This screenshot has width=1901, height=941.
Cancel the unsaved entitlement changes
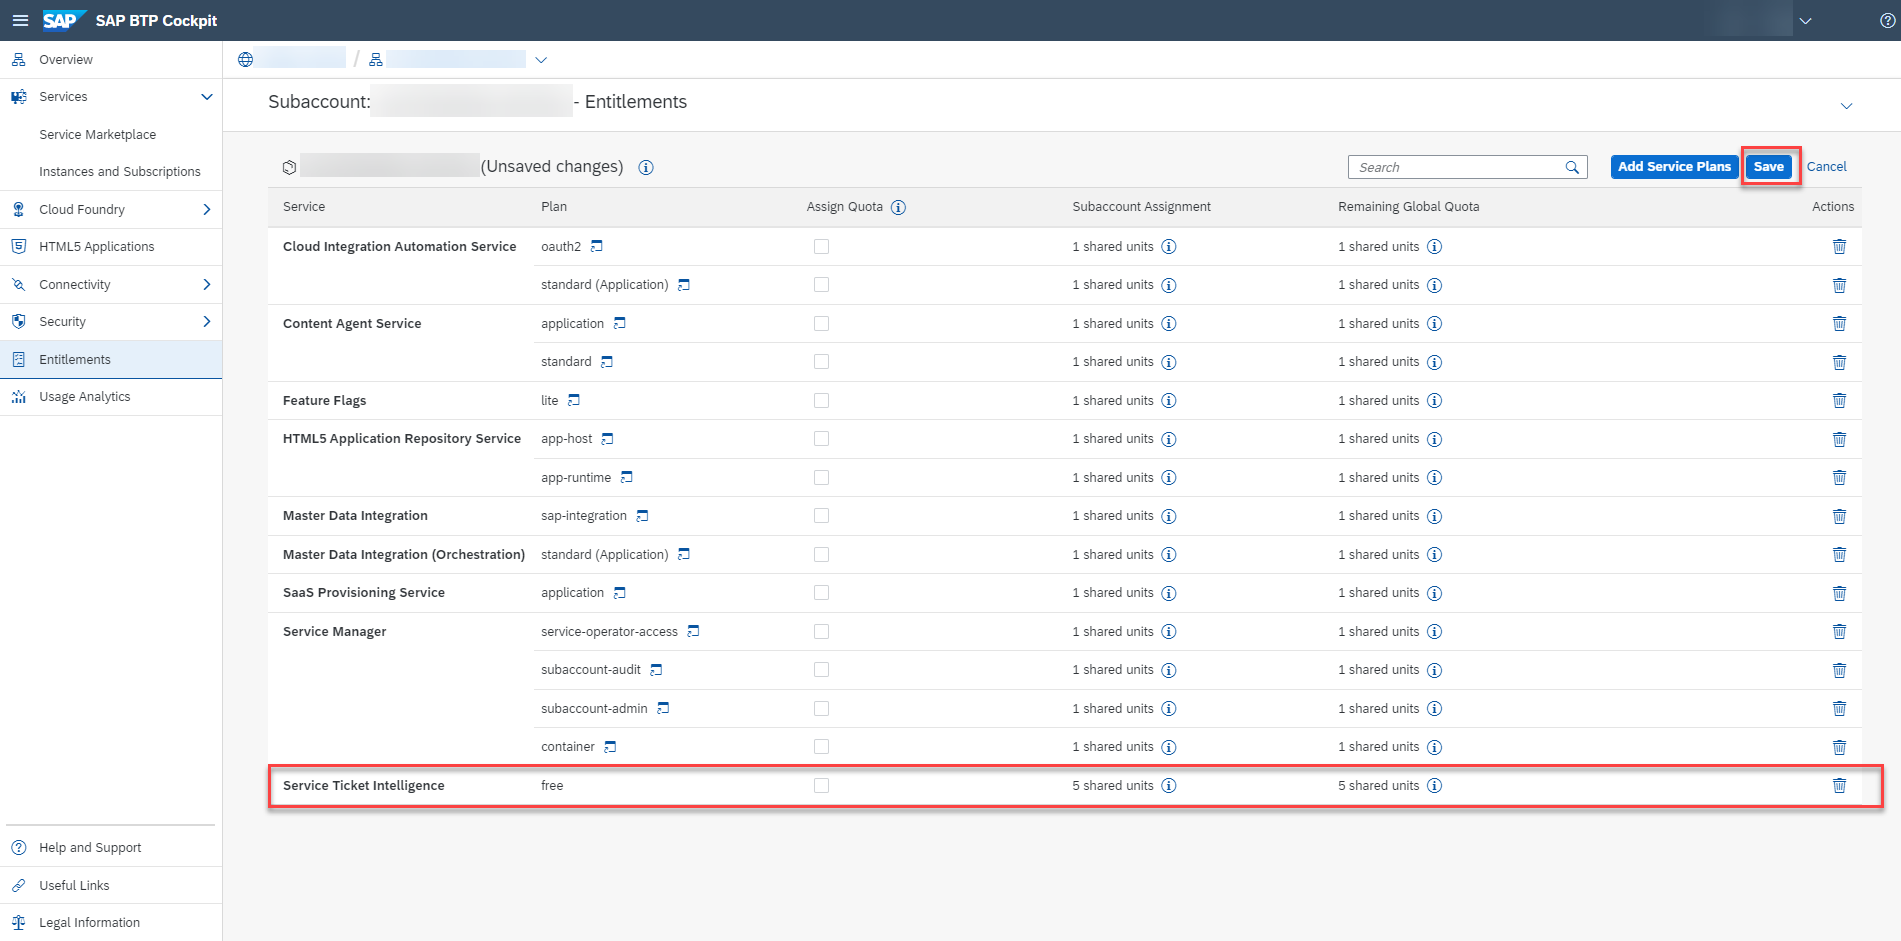(x=1826, y=167)
